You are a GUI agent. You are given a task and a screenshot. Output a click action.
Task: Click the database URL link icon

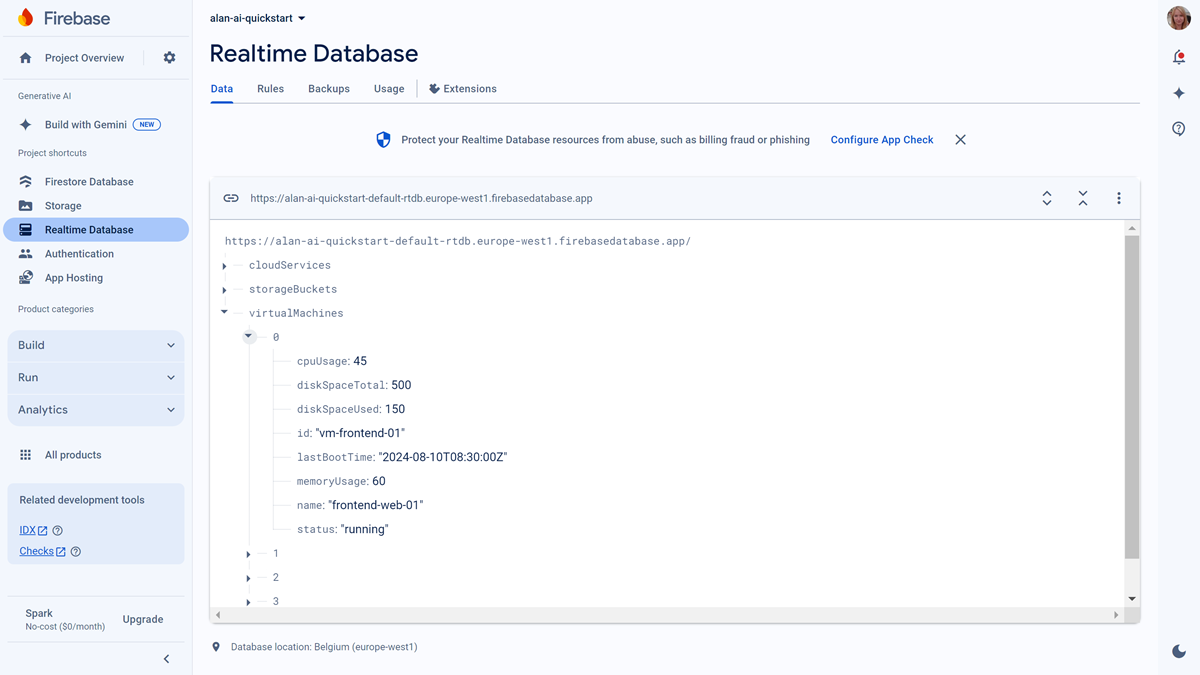pyautogui.click(x=231, y=198)
